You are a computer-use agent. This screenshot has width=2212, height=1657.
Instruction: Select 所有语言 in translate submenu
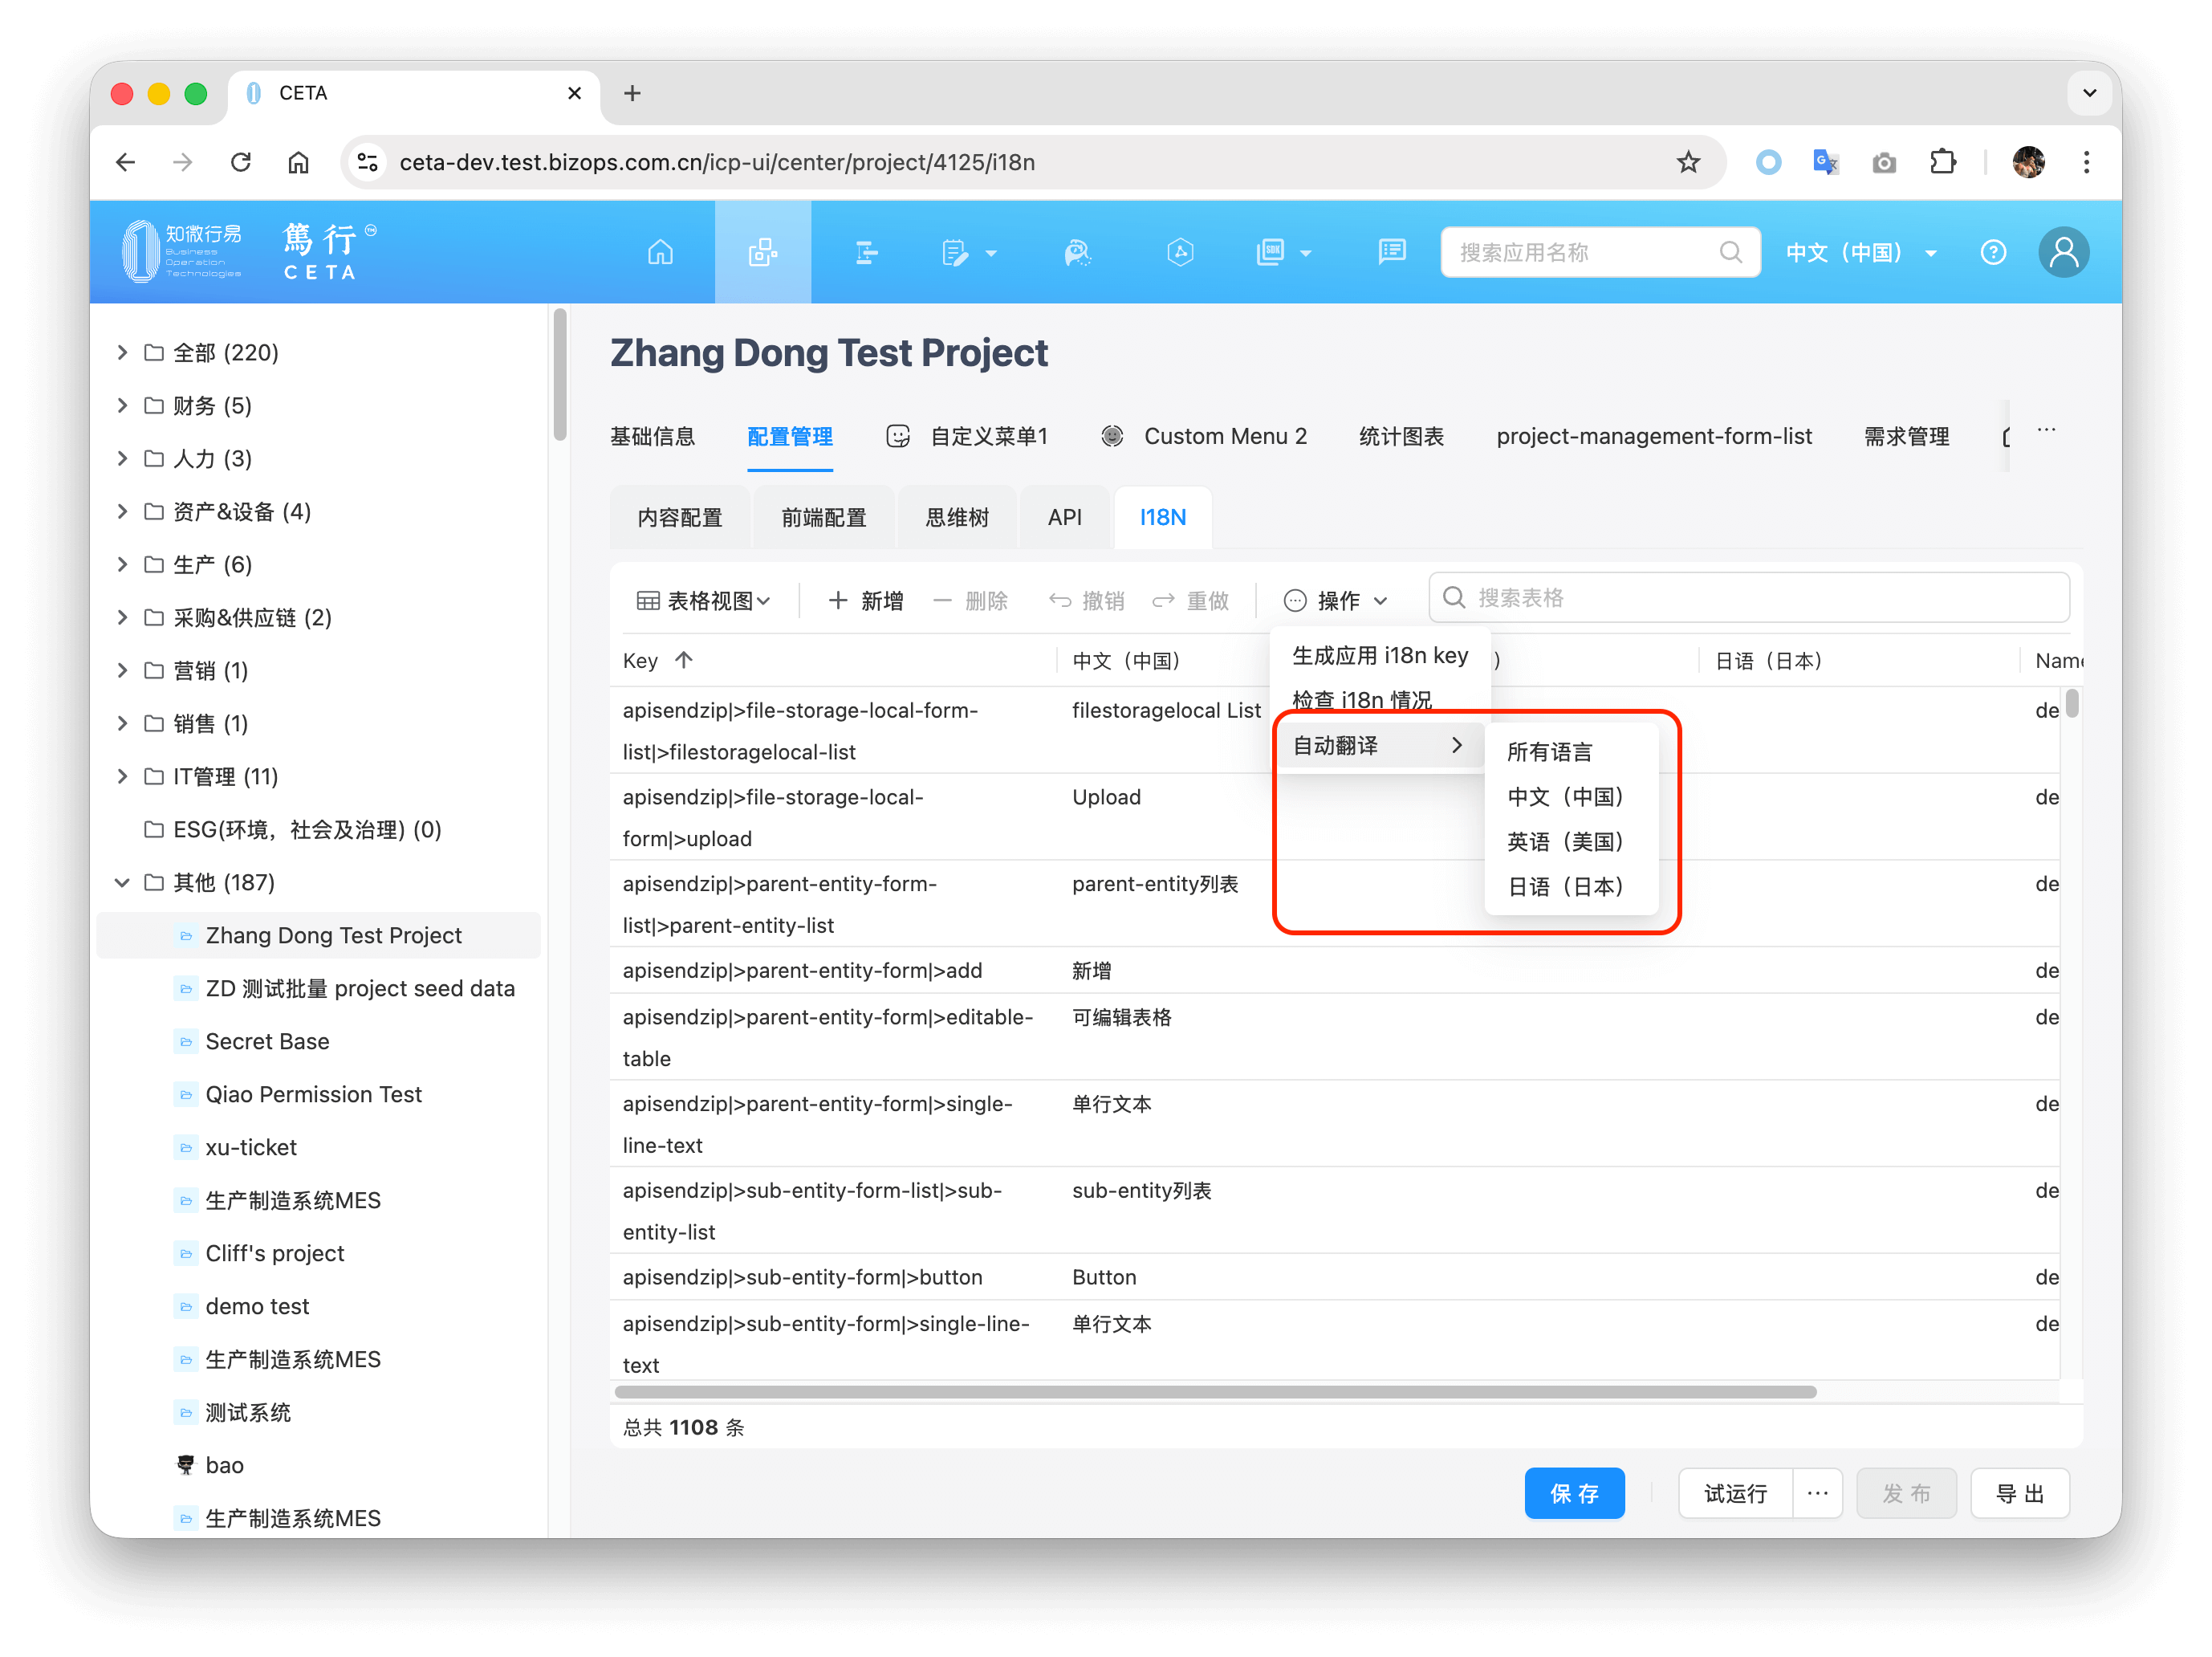1571,752
